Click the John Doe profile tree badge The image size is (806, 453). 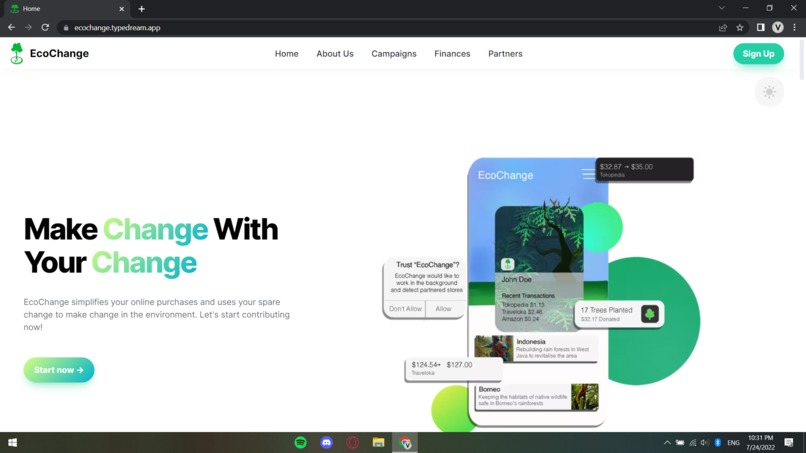[507, 264]
